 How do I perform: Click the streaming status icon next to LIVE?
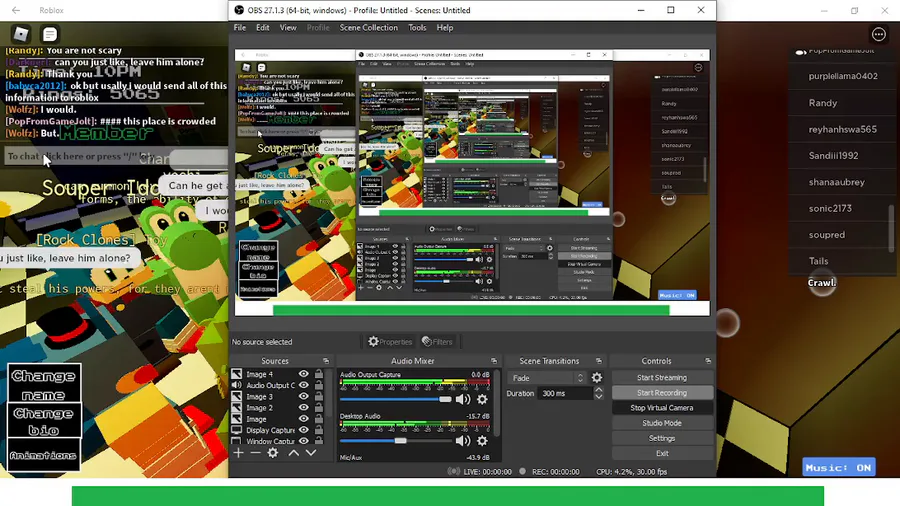[453, 472]
